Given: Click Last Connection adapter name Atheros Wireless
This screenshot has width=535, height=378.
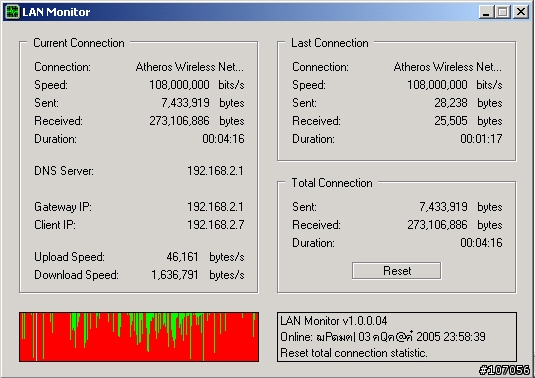Looking at the screenshot, I should [448, 67].
